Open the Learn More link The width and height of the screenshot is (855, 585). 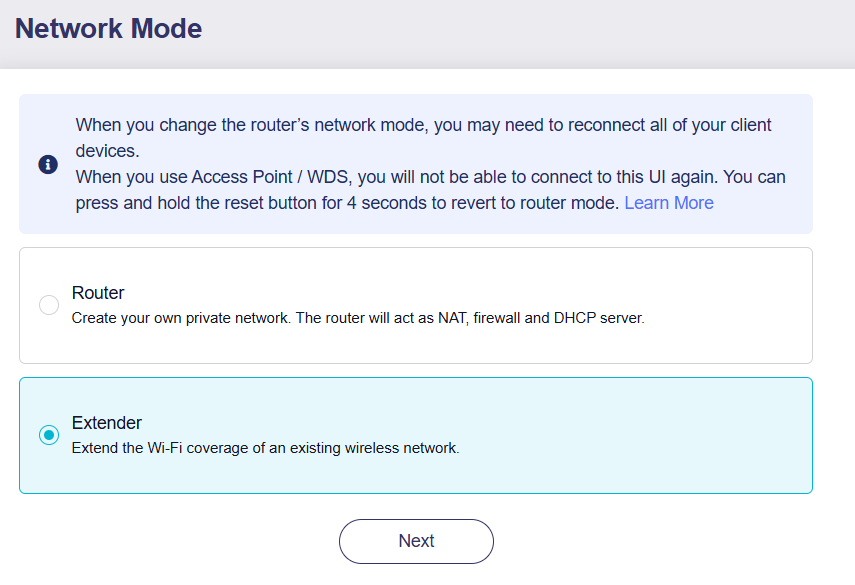click(x=668, y=203)
